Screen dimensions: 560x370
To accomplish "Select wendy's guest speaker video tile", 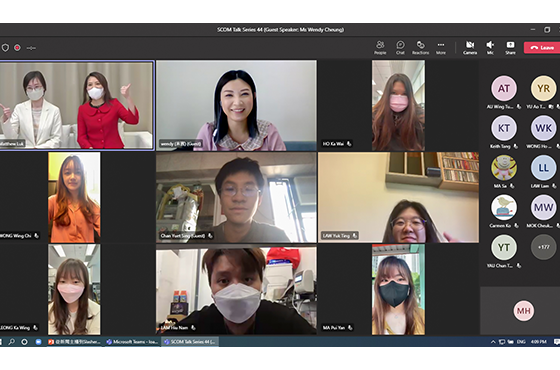I will 236,105.
